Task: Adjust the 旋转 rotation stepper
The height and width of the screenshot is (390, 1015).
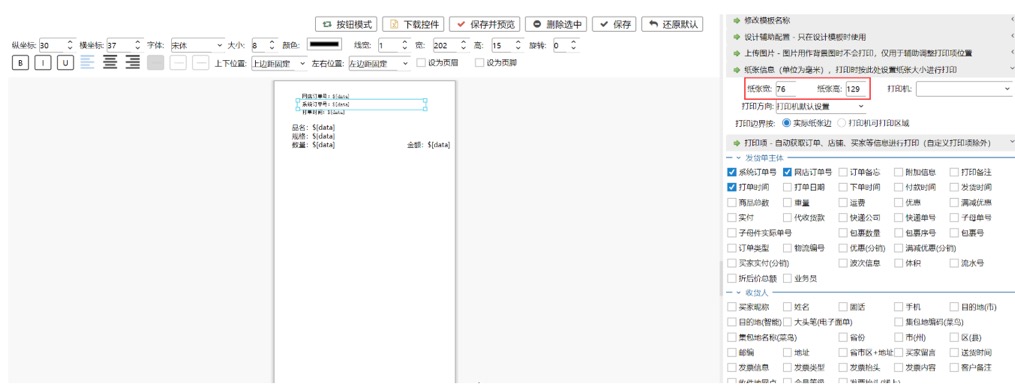Action: tap(574, 45)
